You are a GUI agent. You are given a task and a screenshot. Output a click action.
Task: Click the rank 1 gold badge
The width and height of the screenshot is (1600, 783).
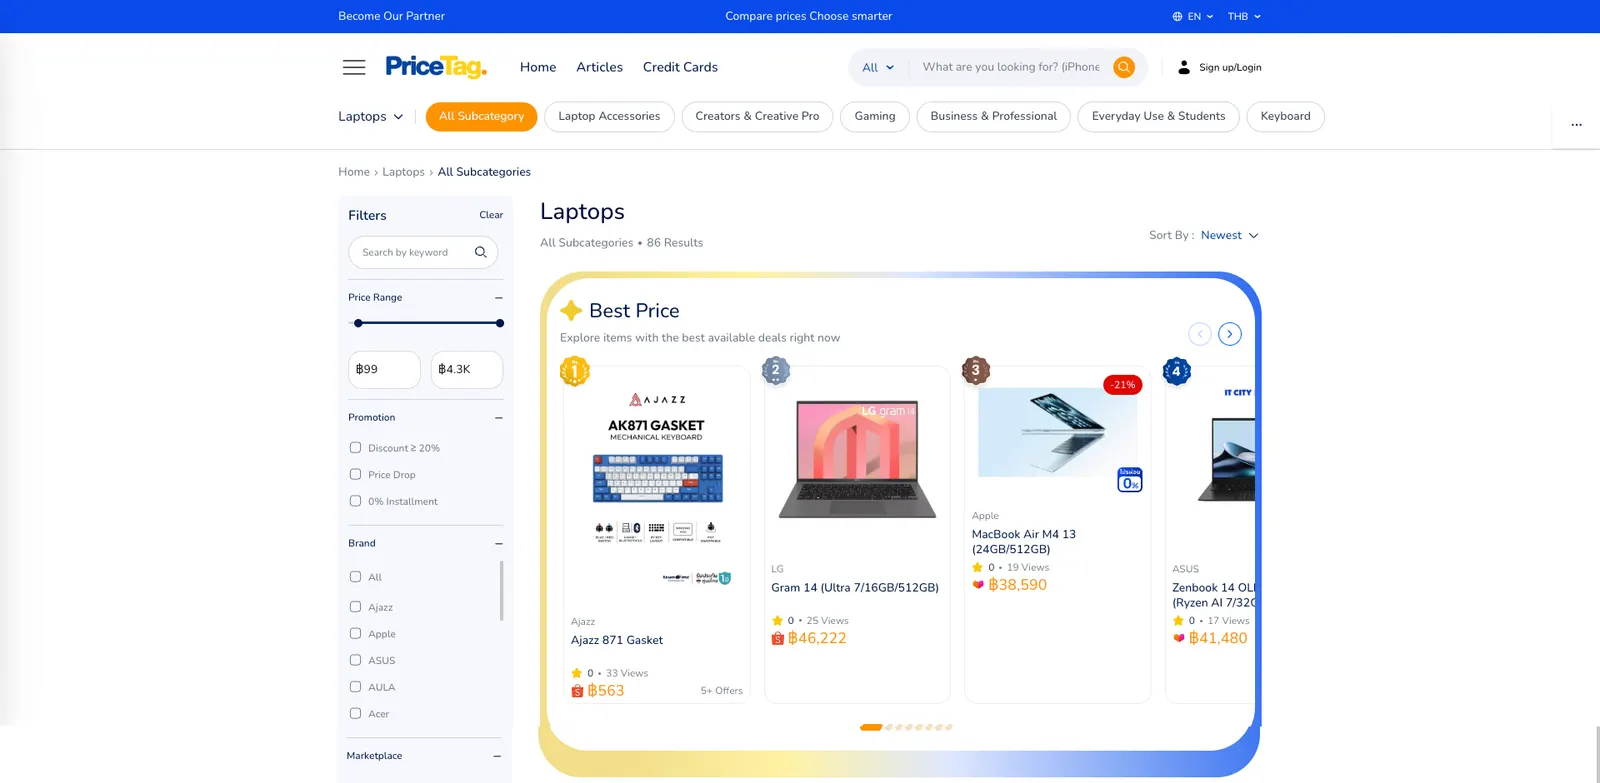(x=575, y=371)
